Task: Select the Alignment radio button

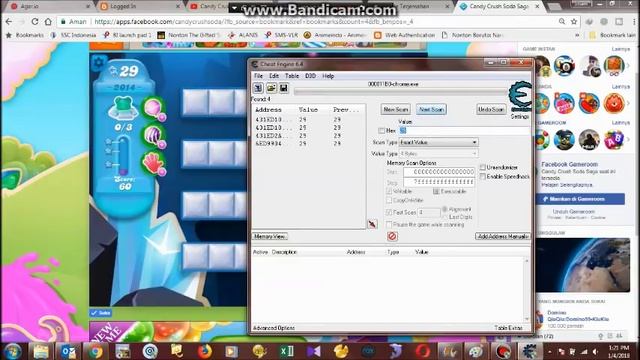Action: [445, 209]
